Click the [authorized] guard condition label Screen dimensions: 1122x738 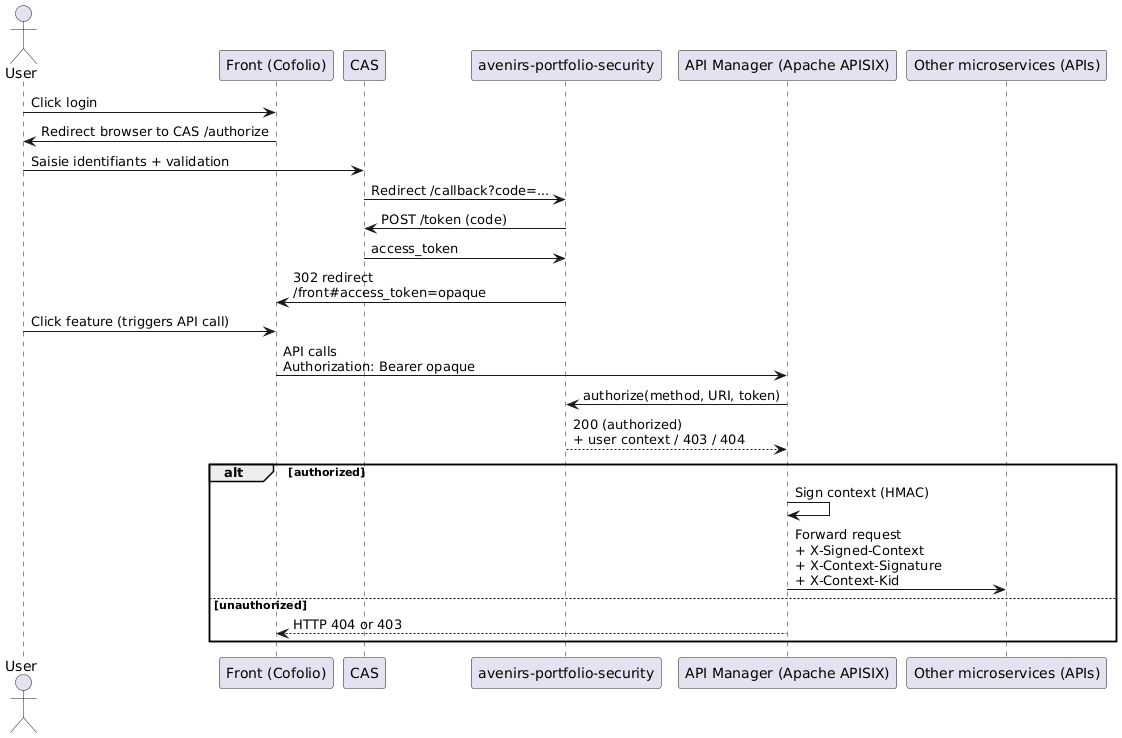tap(326, 472)
